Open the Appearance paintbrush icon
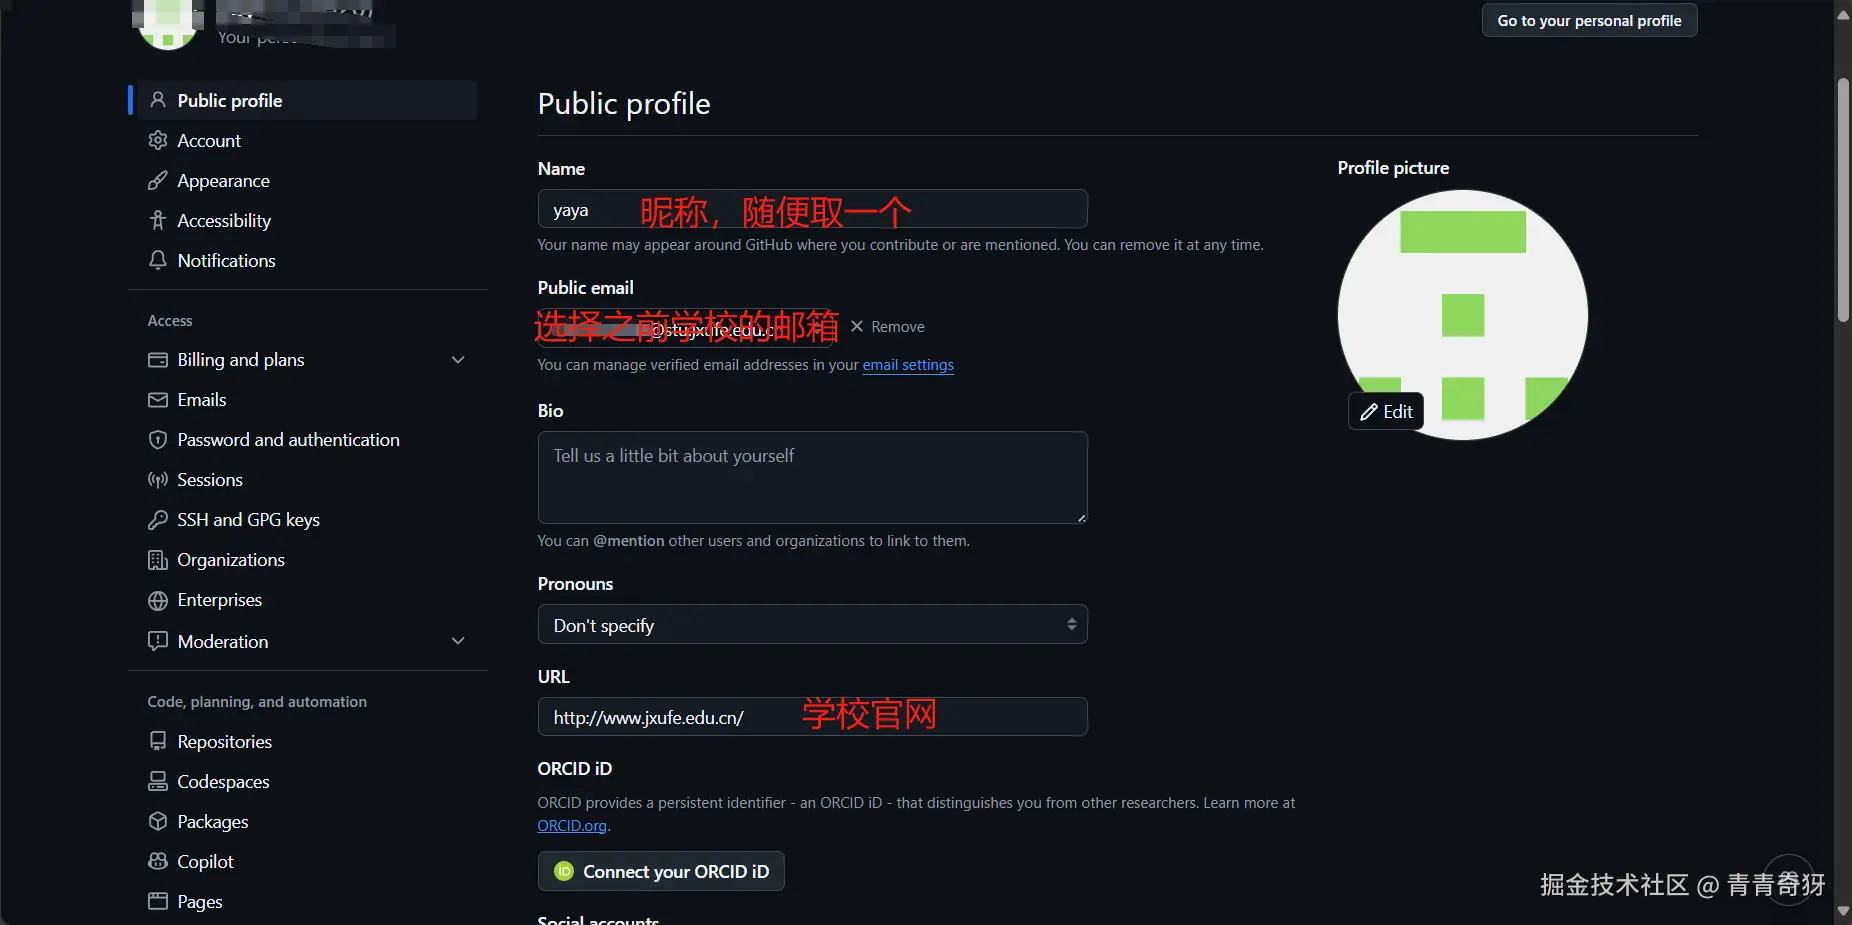 [157, 181]
